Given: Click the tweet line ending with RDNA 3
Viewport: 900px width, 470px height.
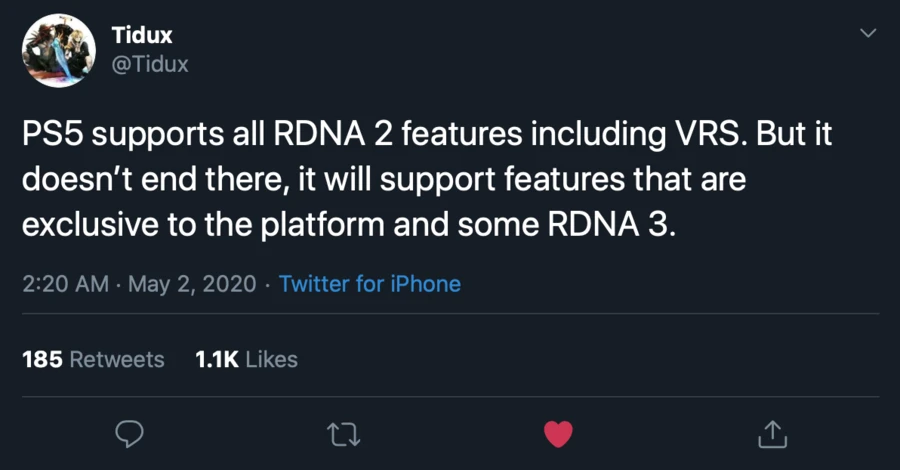Looking at the screenshot, I should tap(349, 225).
